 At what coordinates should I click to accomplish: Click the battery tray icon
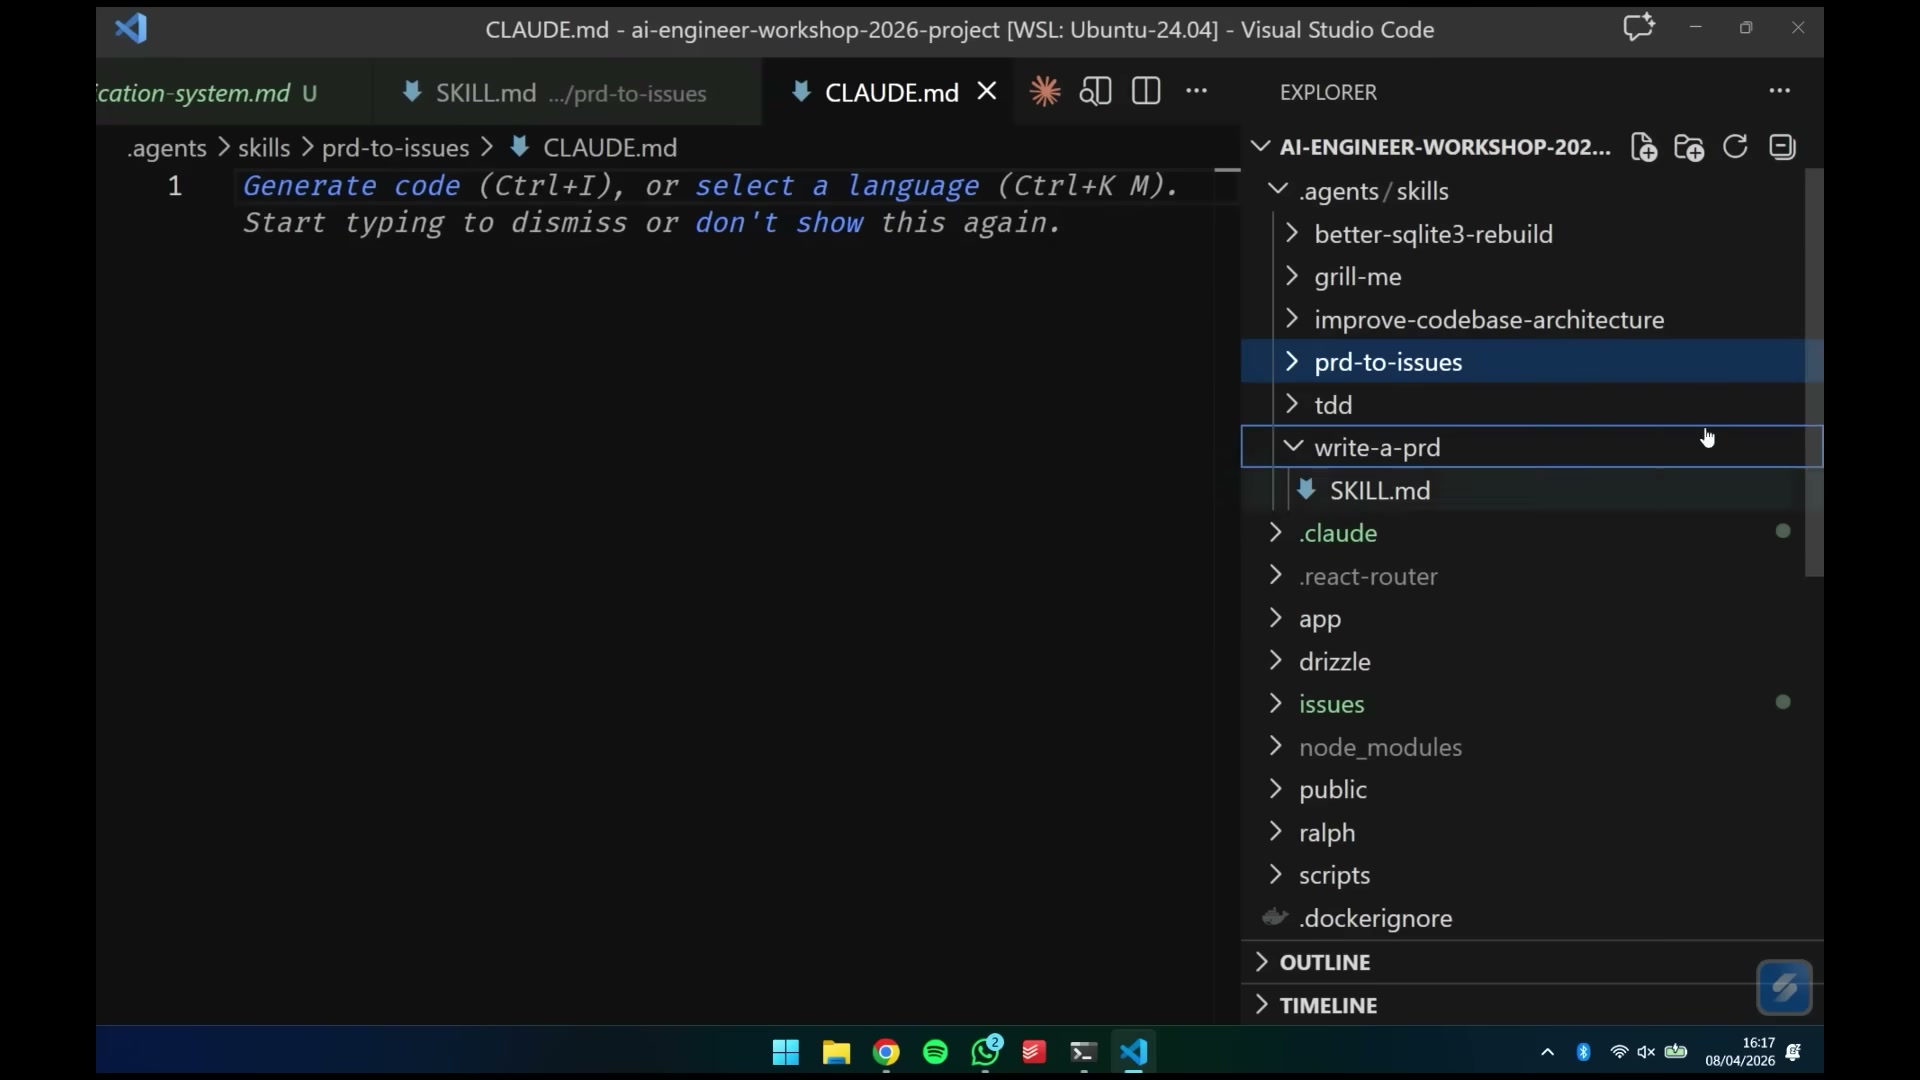1677,1052
